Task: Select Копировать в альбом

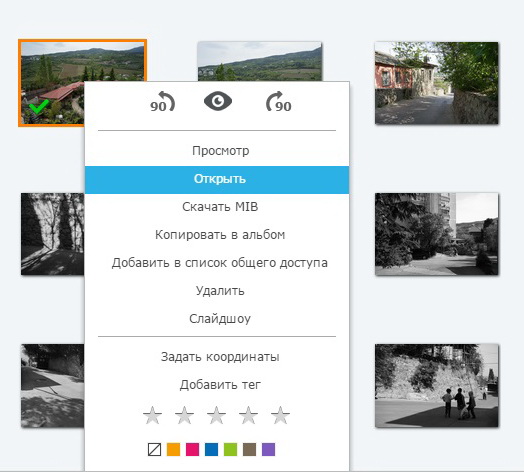Action: 220,235
